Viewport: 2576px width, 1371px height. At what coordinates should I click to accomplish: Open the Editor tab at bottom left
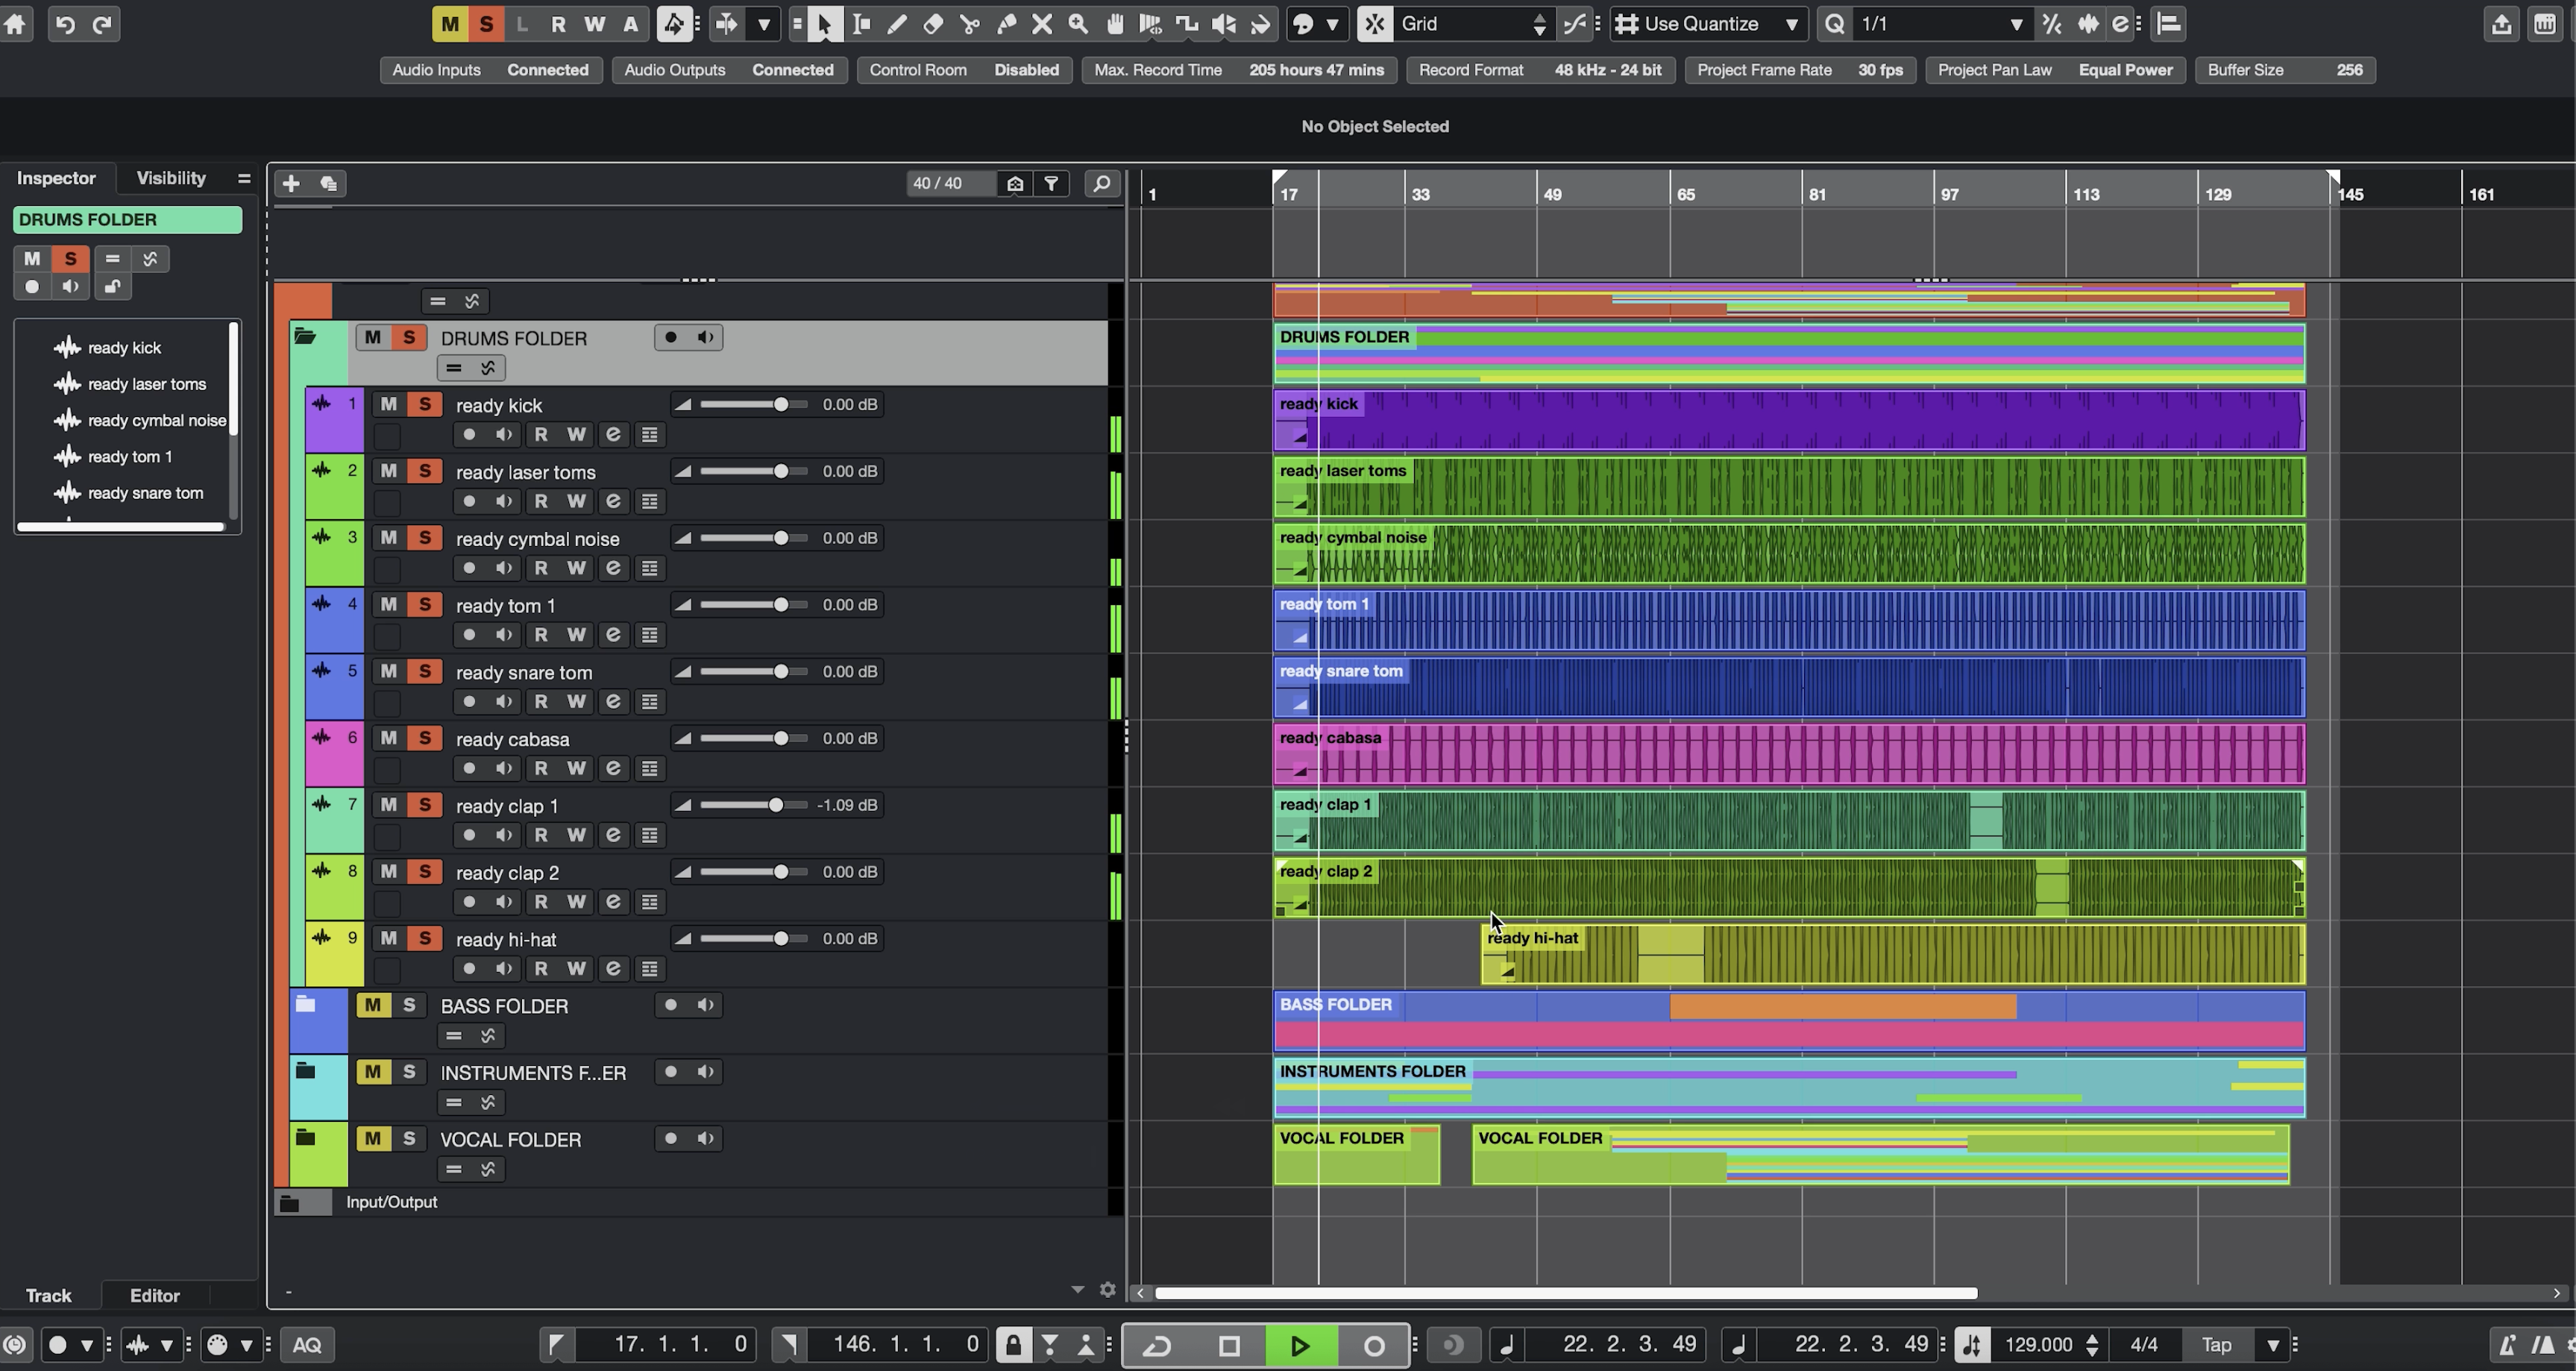coord(155,1295)
